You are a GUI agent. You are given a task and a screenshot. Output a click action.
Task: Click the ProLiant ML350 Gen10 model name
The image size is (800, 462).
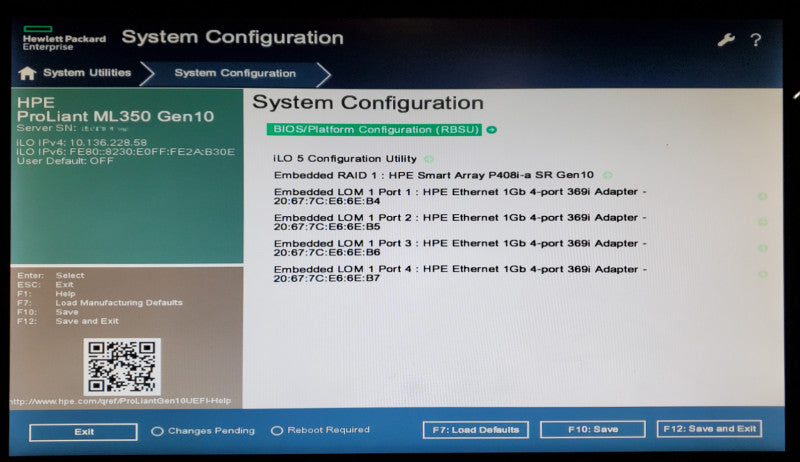pos(115,116)
